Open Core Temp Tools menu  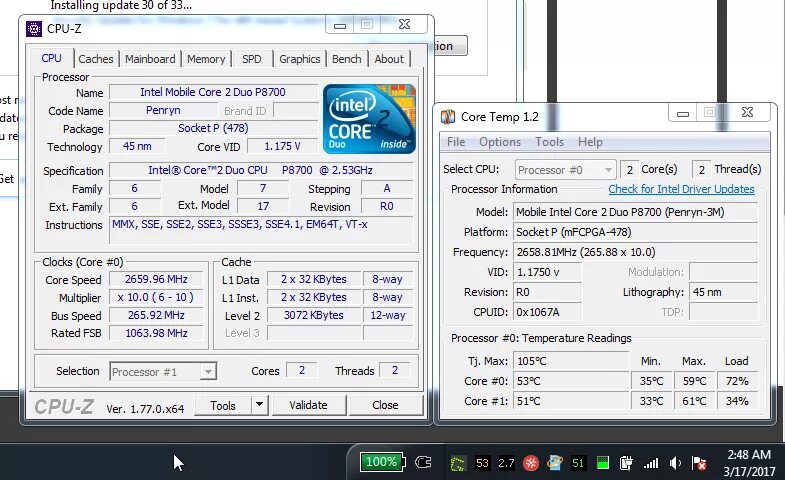(549, 142)
